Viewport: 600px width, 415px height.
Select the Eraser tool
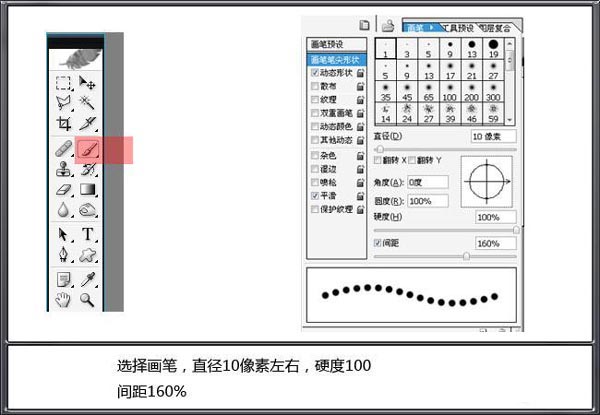pyautogui.click(x=63, y=189)
